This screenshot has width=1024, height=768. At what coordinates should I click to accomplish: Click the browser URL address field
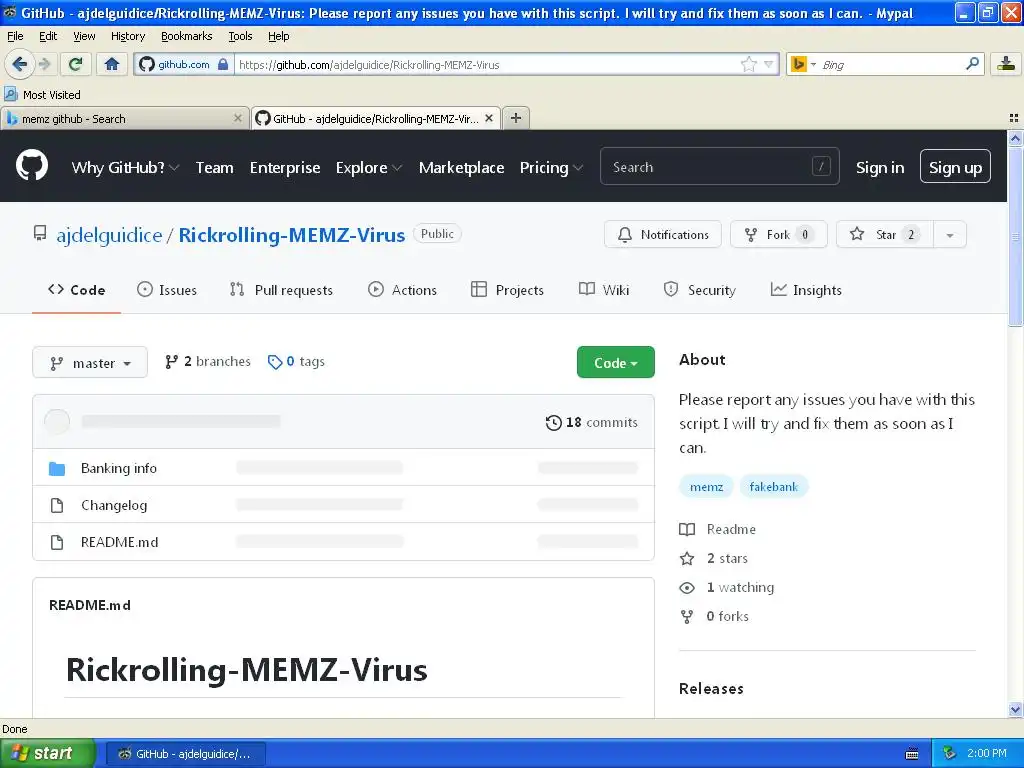(x=487, y=64)
